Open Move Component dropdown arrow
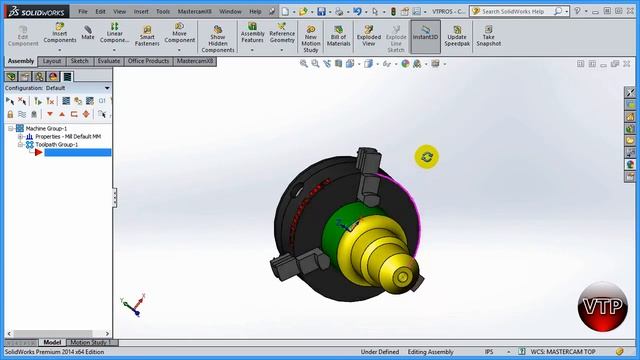This screenshot has height=360, width=640. click(x=179, y=50)
